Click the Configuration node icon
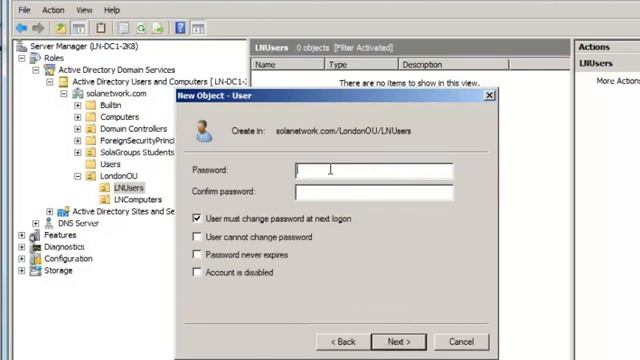This screenshot has width=640, height=360. point(36,259)
